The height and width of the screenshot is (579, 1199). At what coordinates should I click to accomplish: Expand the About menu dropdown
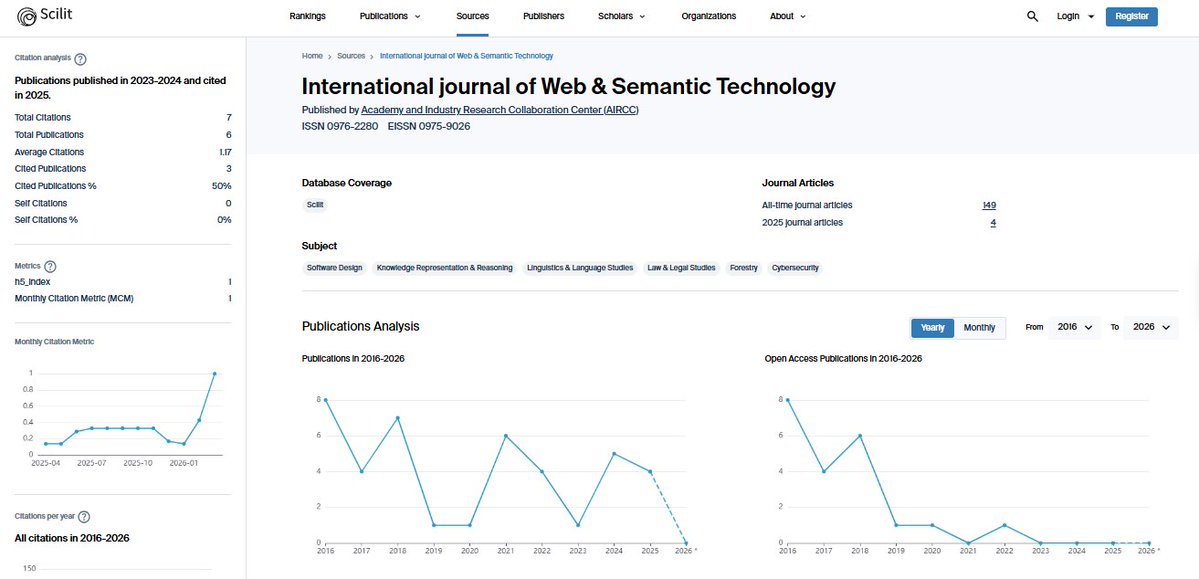(788, 16)
